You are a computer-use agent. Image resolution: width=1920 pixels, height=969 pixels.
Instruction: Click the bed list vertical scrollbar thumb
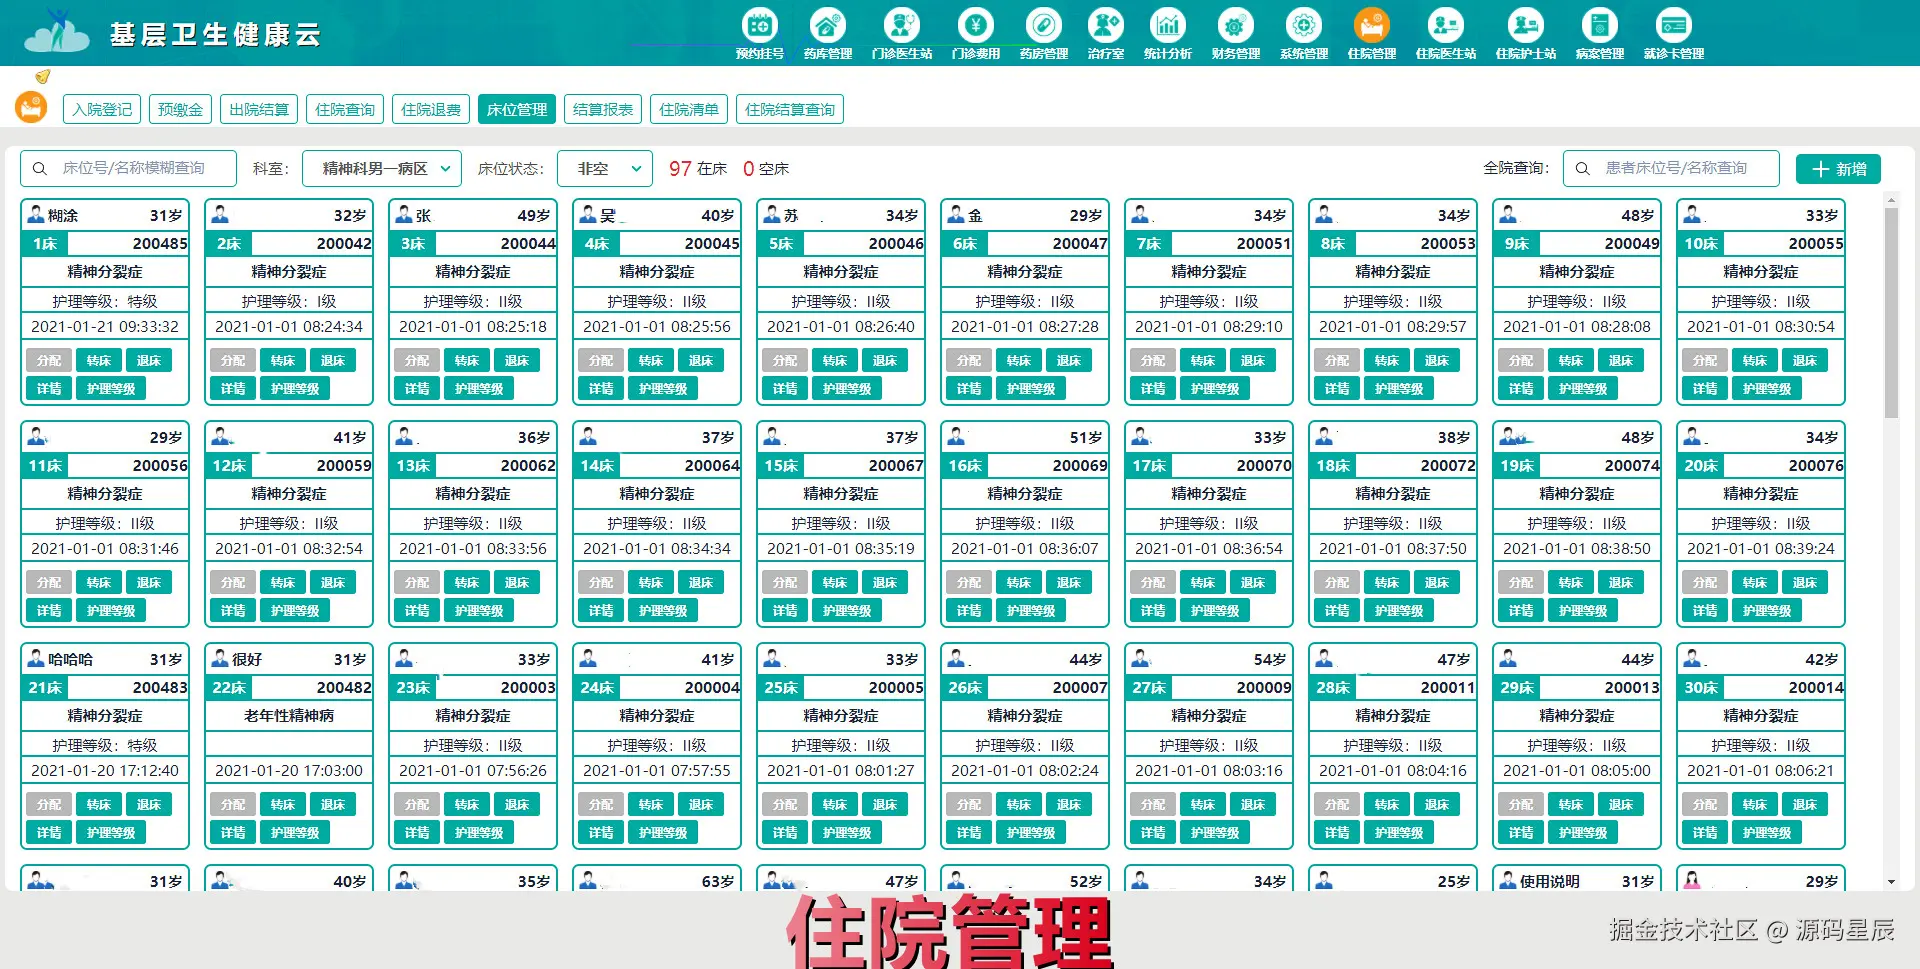(1891, 313)
